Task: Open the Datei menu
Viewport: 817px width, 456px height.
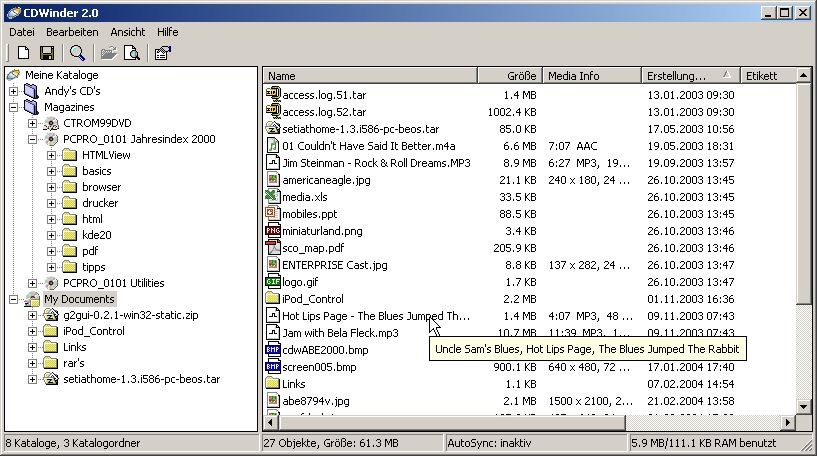Action: tap(21, 32)
